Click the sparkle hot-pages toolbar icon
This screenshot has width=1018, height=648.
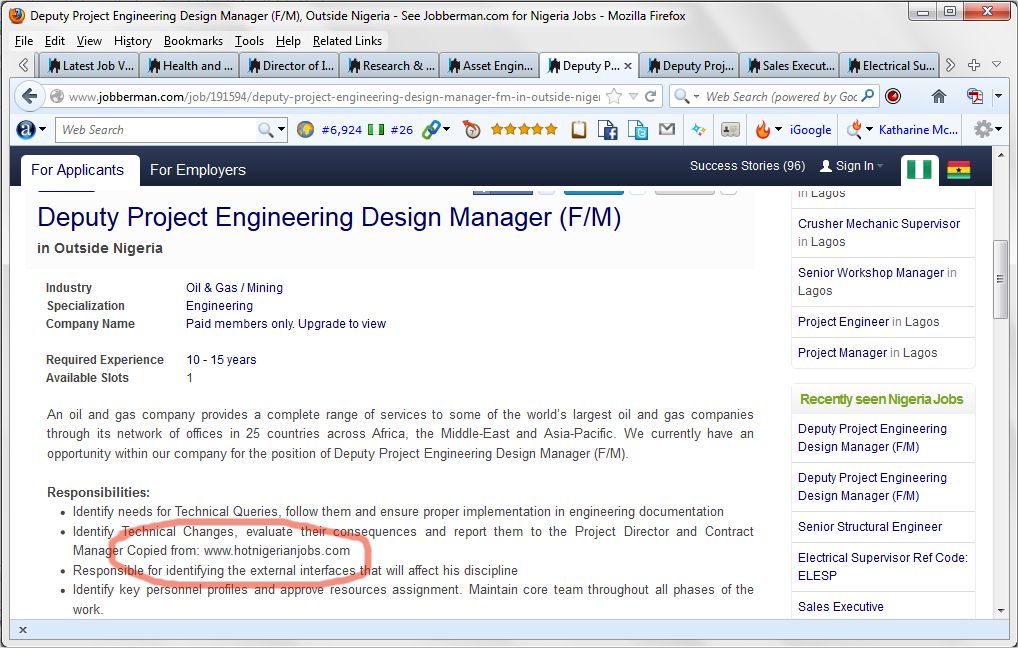699,130
